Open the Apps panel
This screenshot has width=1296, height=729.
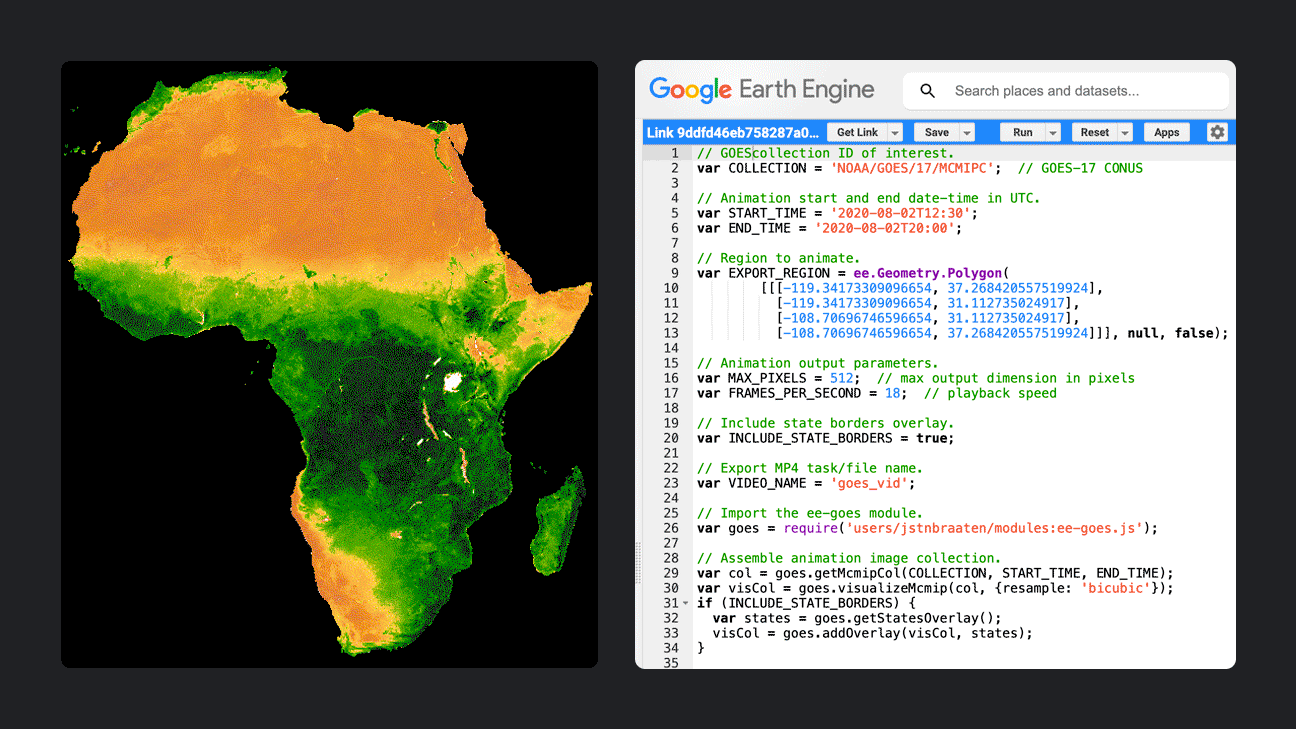1166,131
